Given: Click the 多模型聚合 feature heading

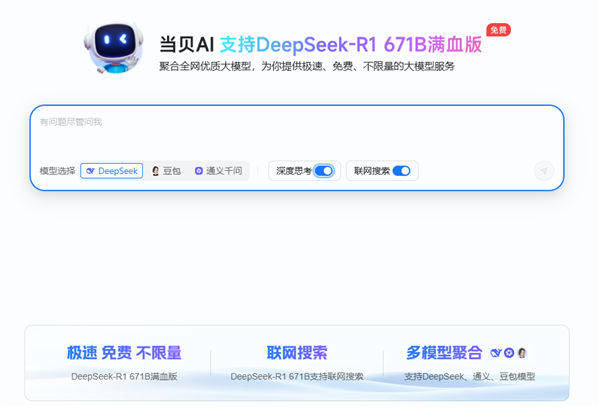Looking at the screenshot, I should [x=444, y=353].
